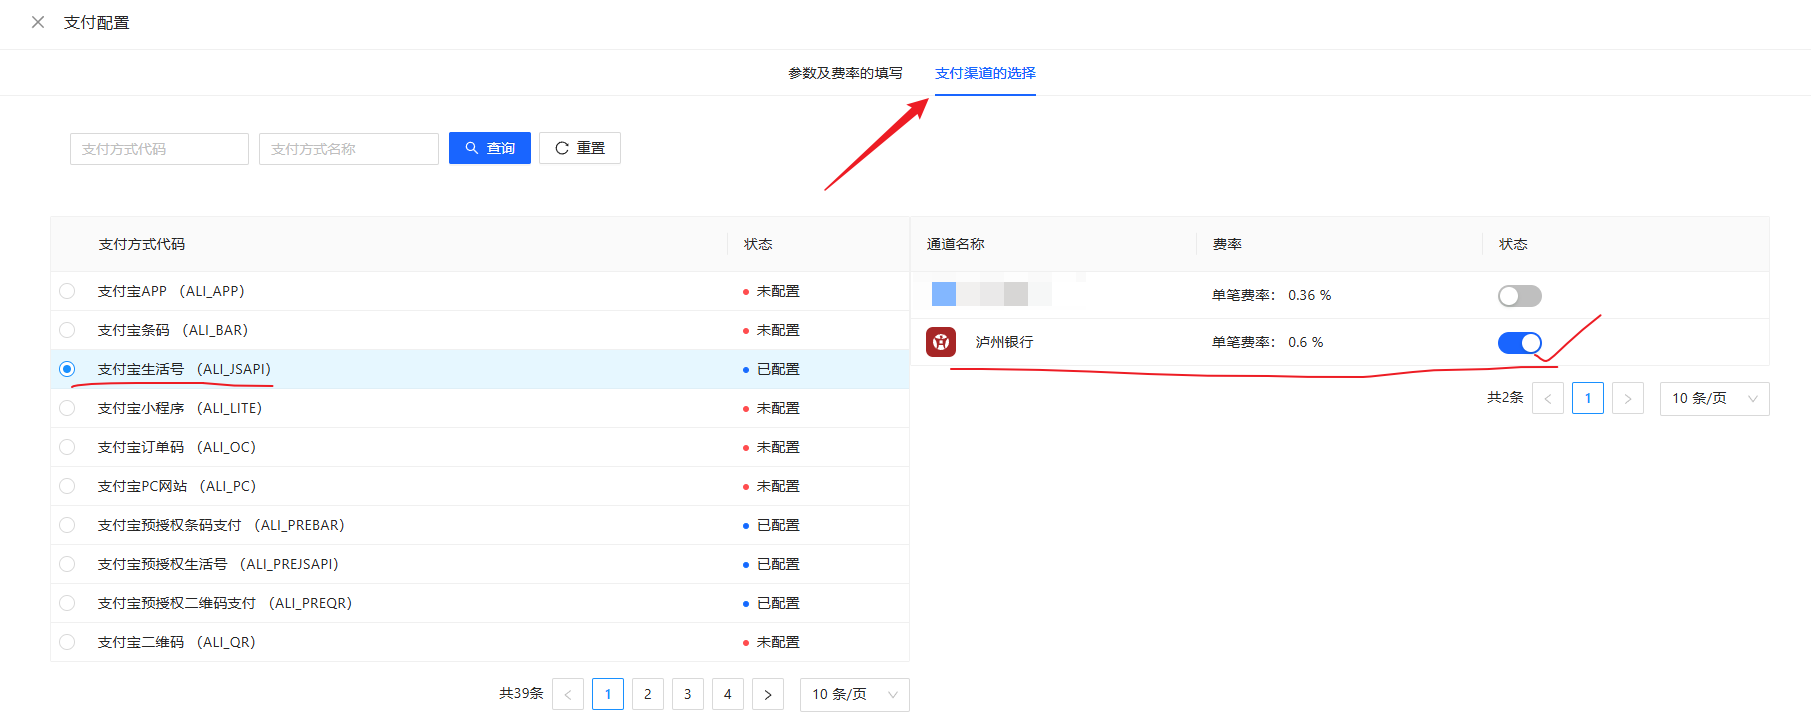The width and height of the screenshot is (1811, 726).
Task: Go to previous page in payment list
Action: [x=568, y=694]
